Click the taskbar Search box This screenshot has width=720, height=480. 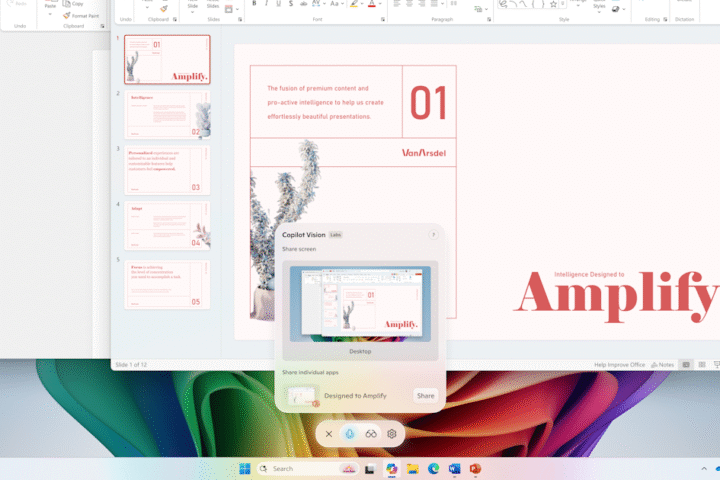(308, 469)
